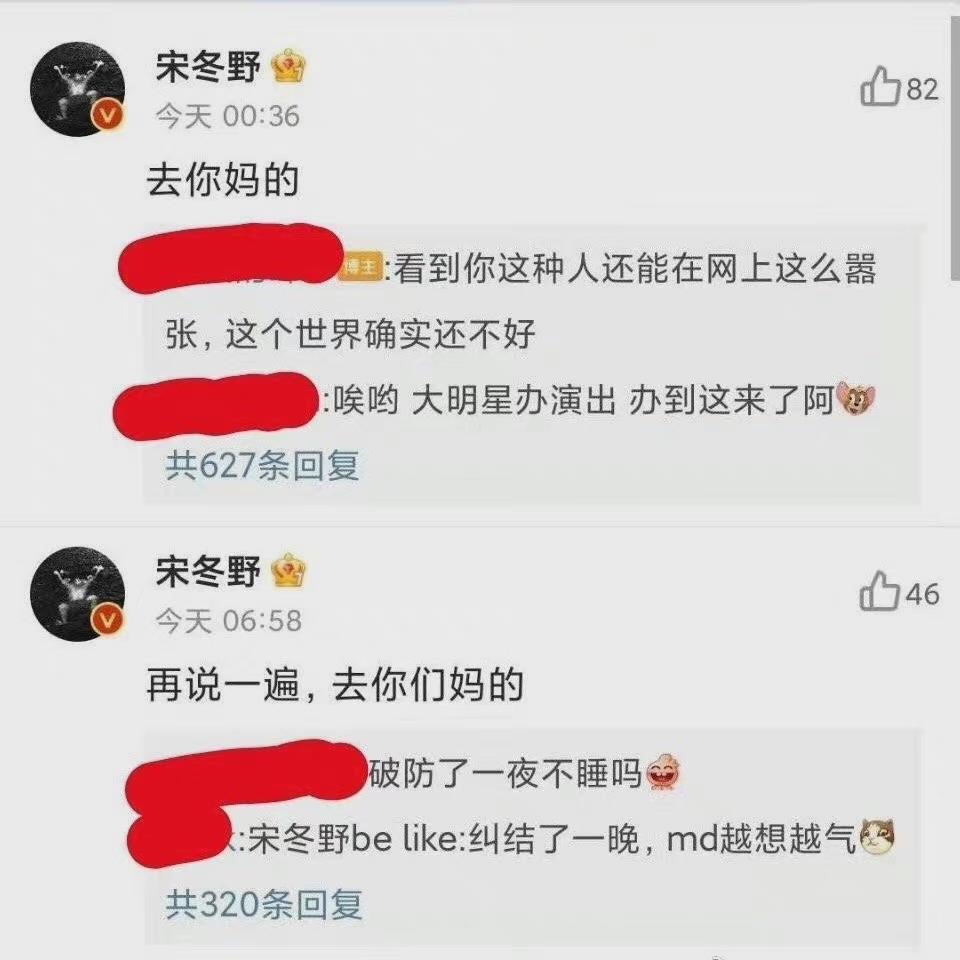Open 宋冬野 avatar on 00:36 comment
Image resolution: width=960 pixels, height=960 pixels.
coord(78,89)
